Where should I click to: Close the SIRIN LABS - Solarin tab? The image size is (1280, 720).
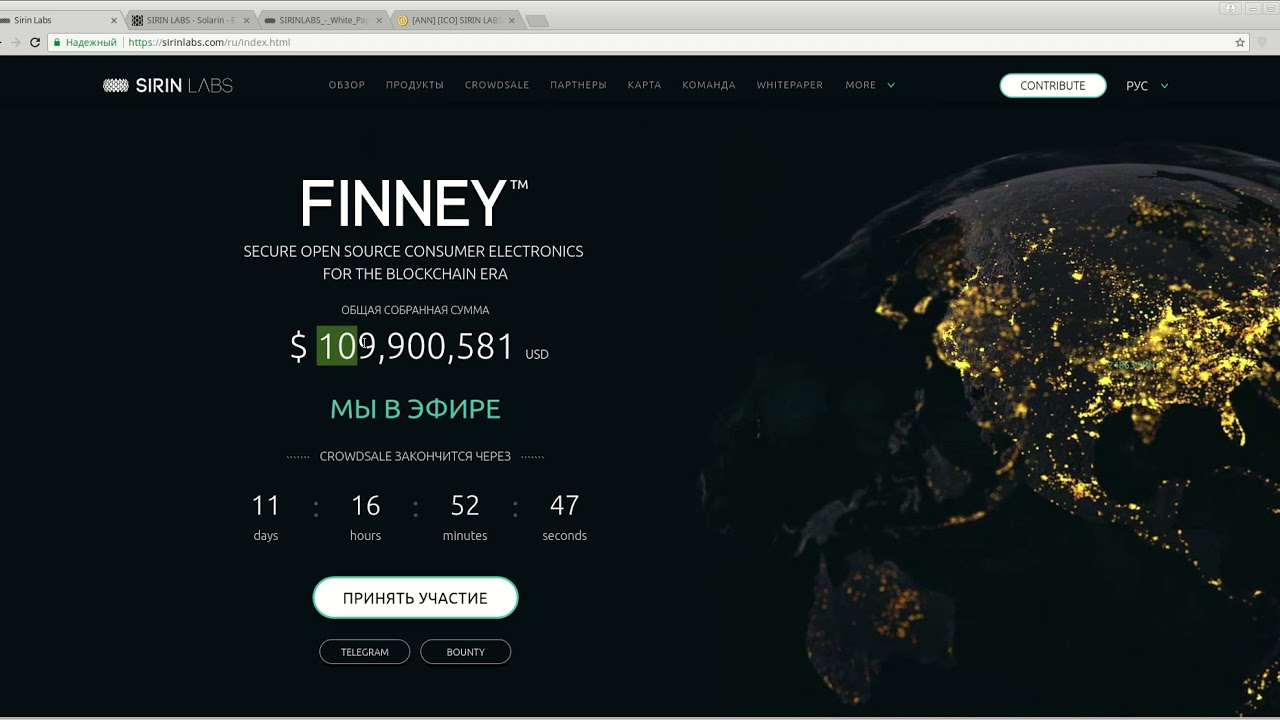(x=247, y=20)
